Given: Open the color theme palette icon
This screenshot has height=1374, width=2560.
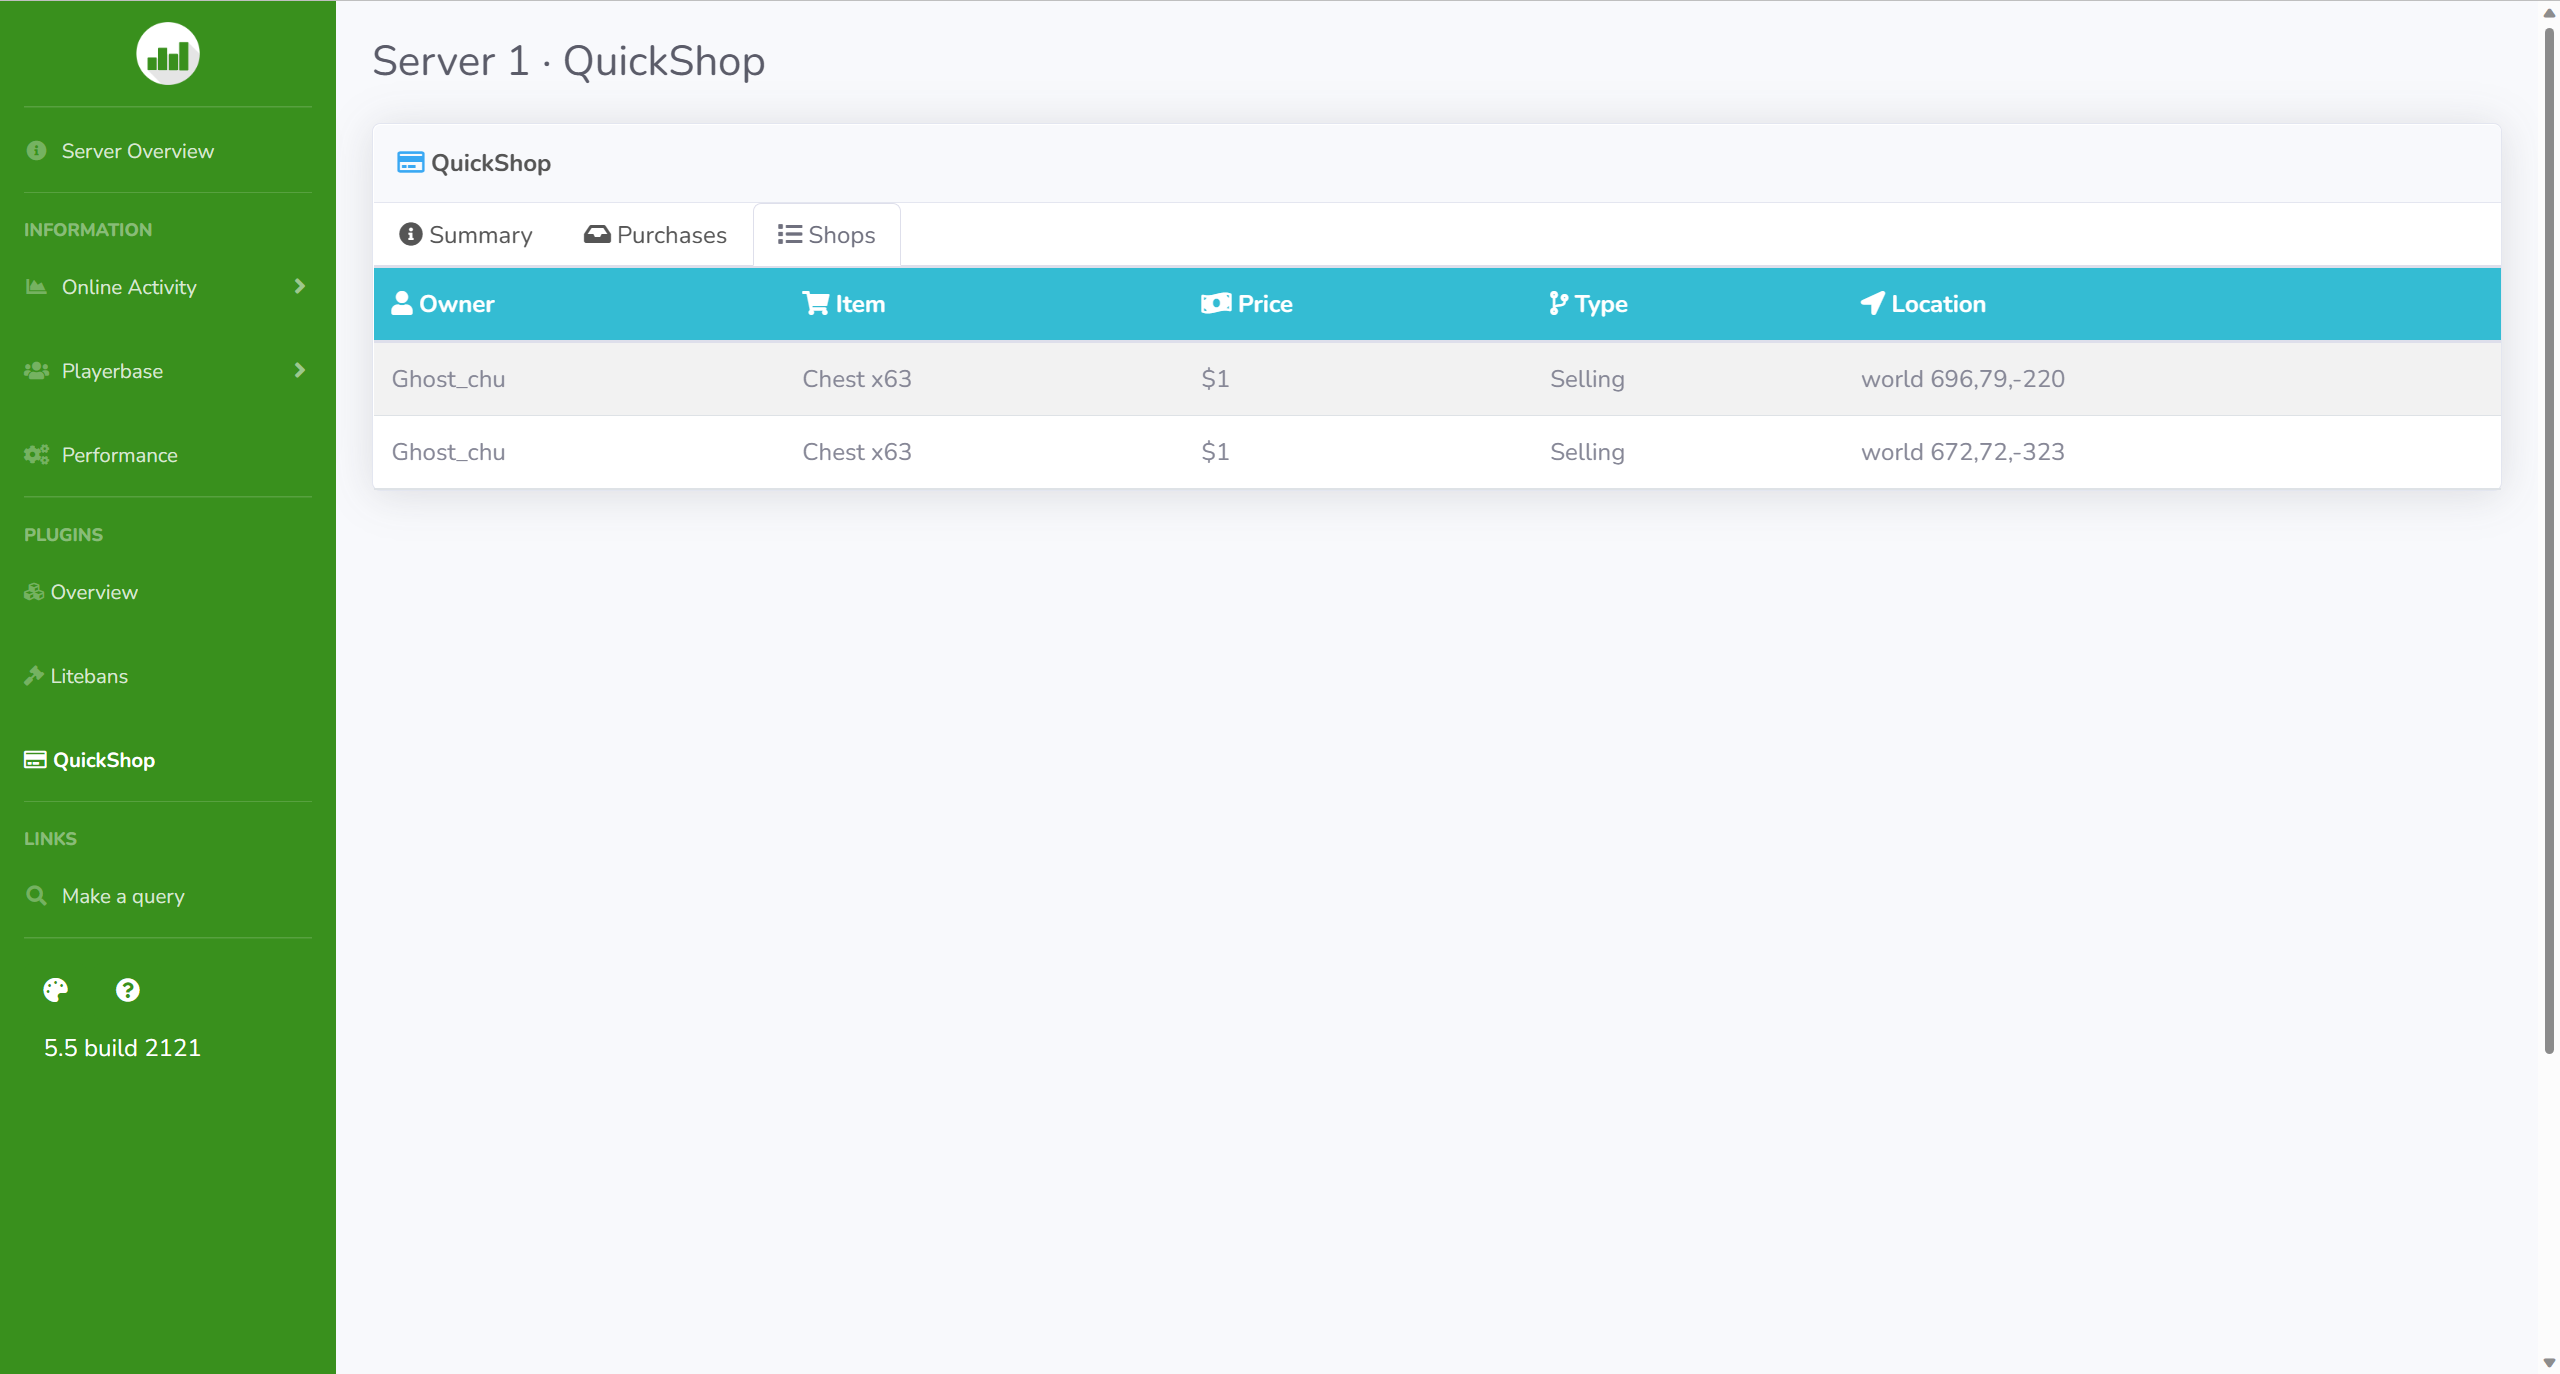Looking at the screenshot, I should [56, 990].
